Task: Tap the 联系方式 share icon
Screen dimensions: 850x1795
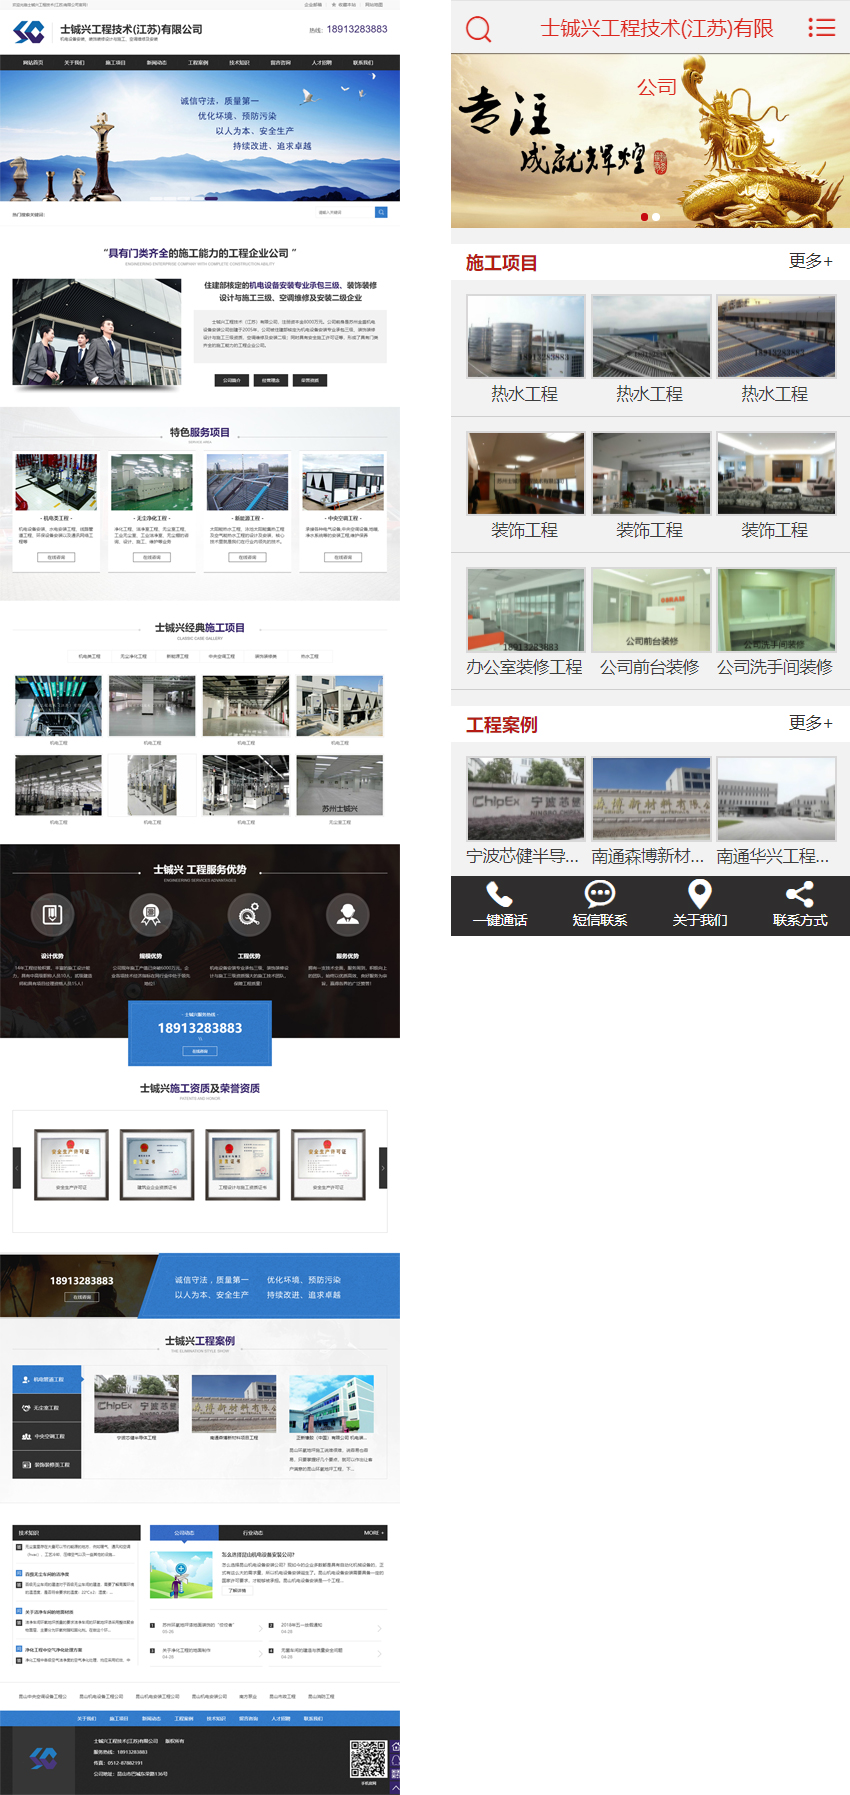Action: point(799,894)
